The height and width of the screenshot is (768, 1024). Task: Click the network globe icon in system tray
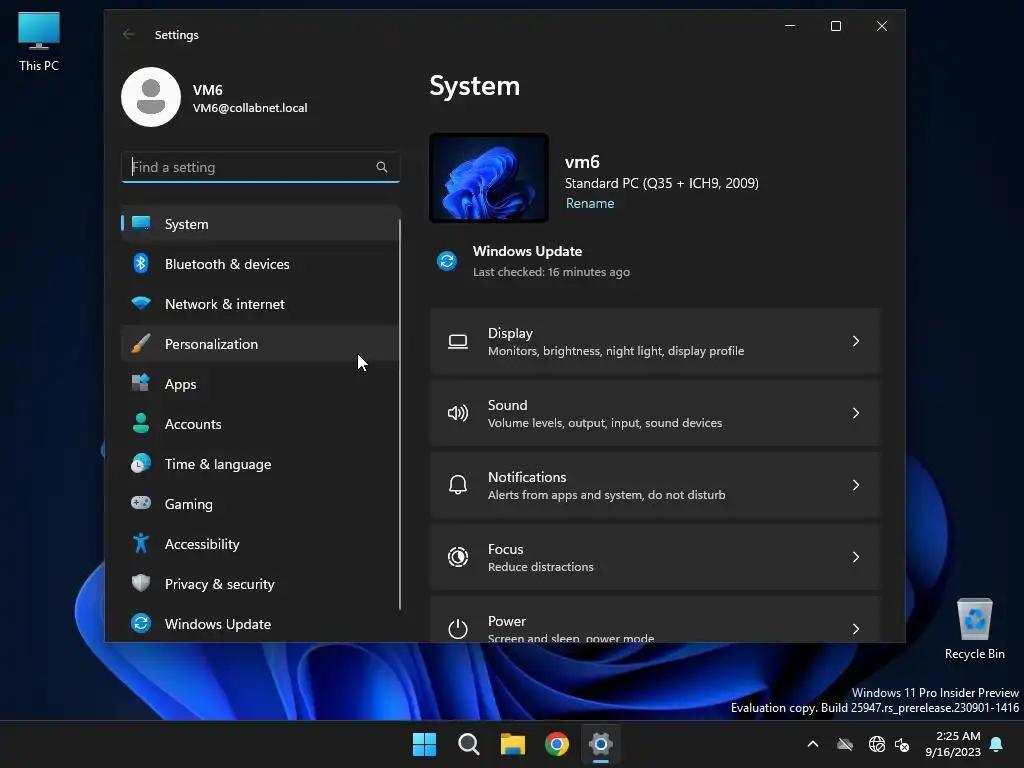[877, 744]
